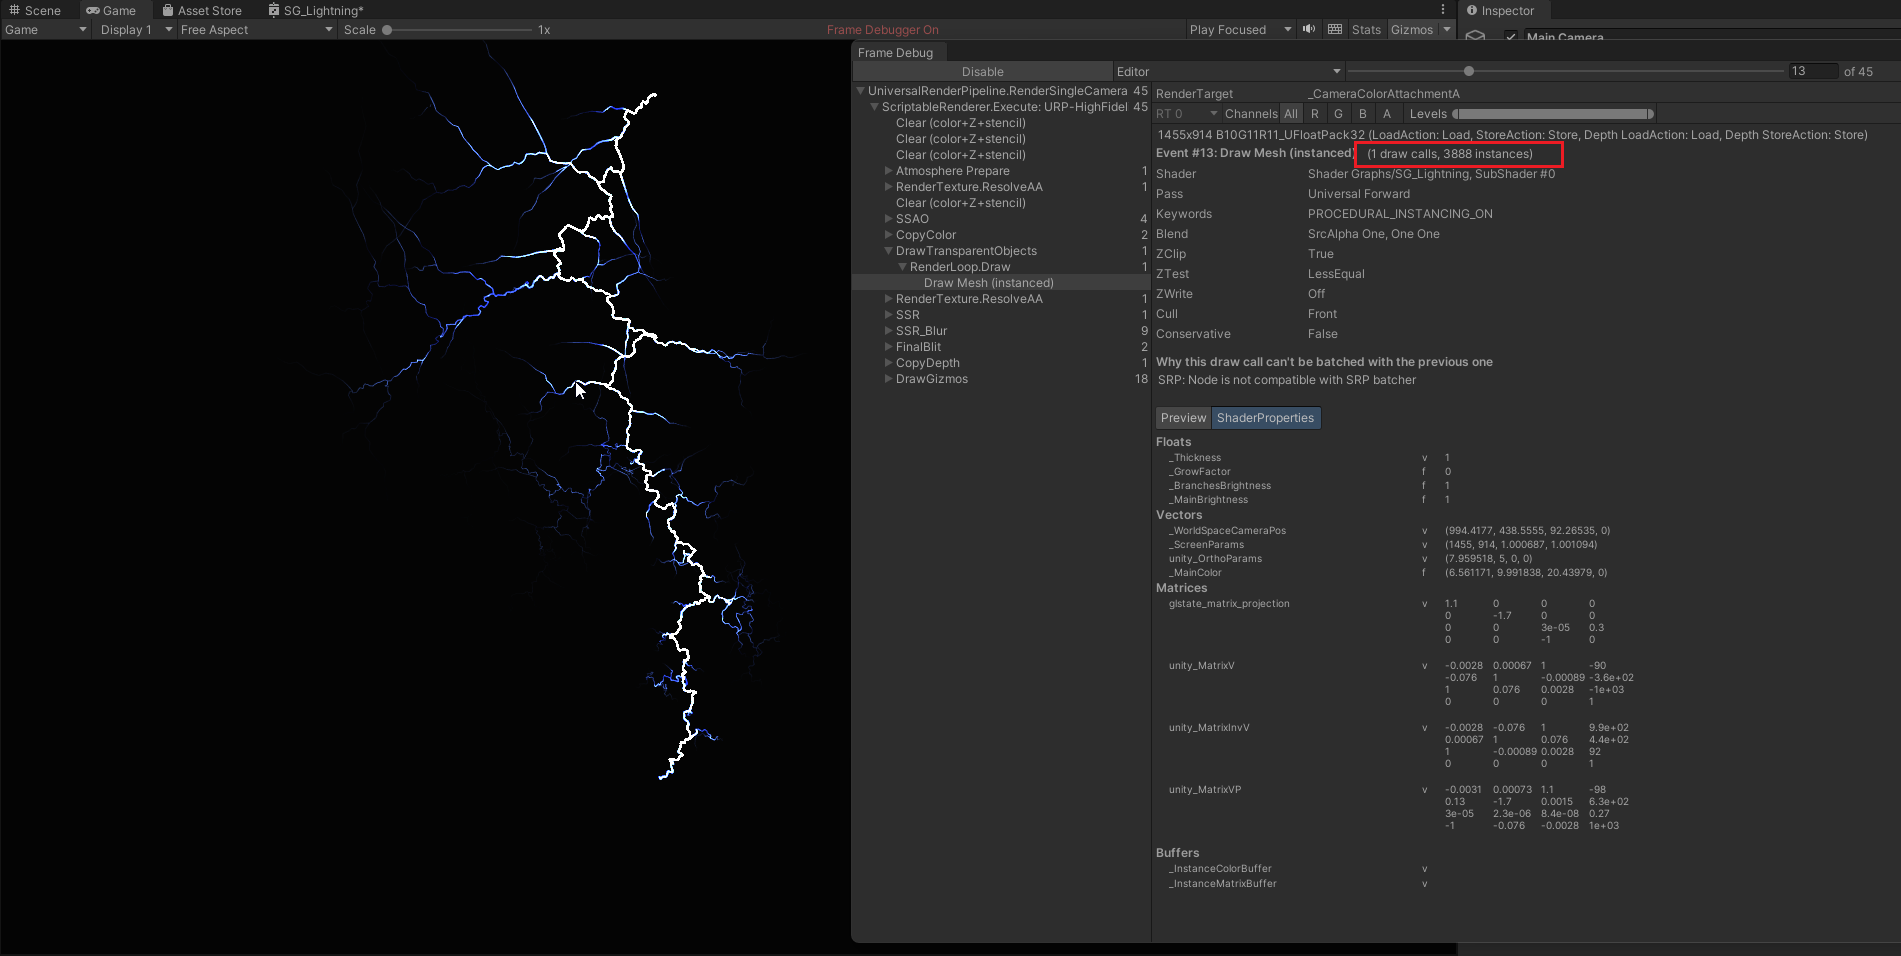Toggle the Stats overlay
1901x956 pixels.
click(x=1366, y=29)
